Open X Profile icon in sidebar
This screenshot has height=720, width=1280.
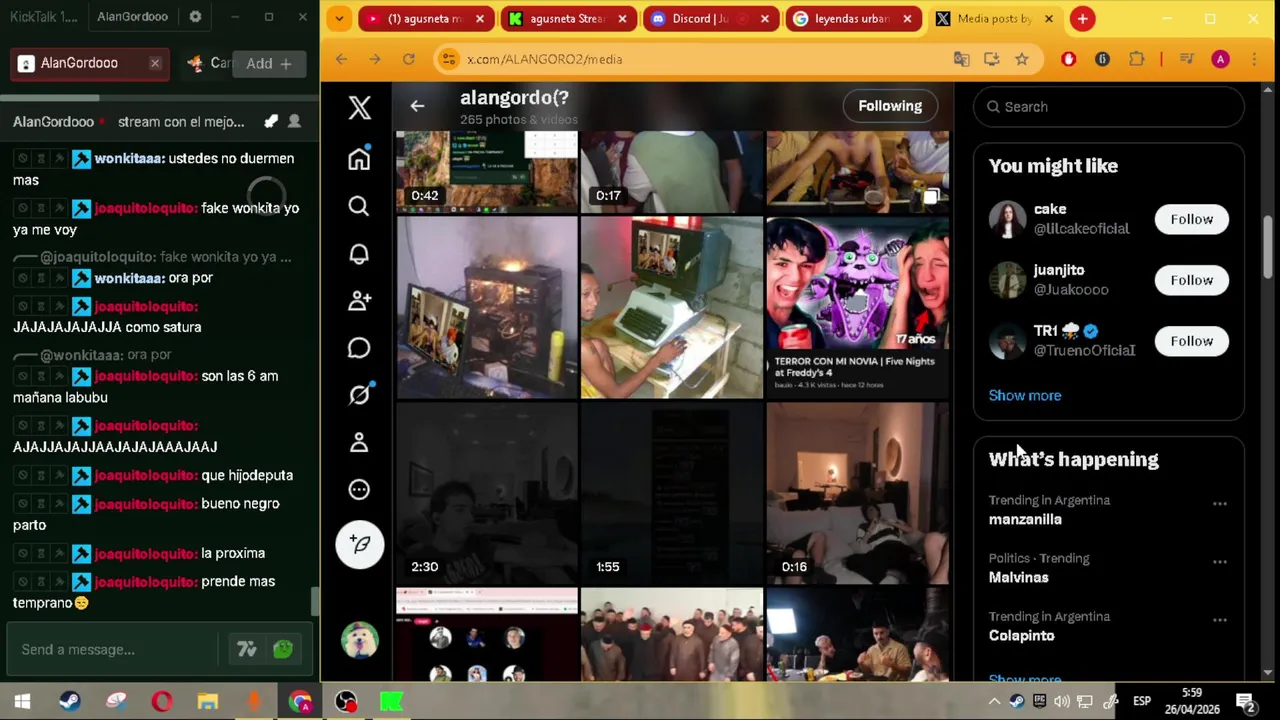[359, 442]
